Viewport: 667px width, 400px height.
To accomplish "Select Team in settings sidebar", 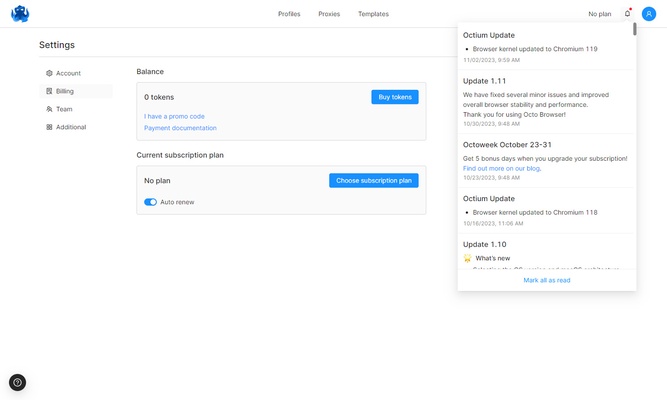I will pos(76,109).
